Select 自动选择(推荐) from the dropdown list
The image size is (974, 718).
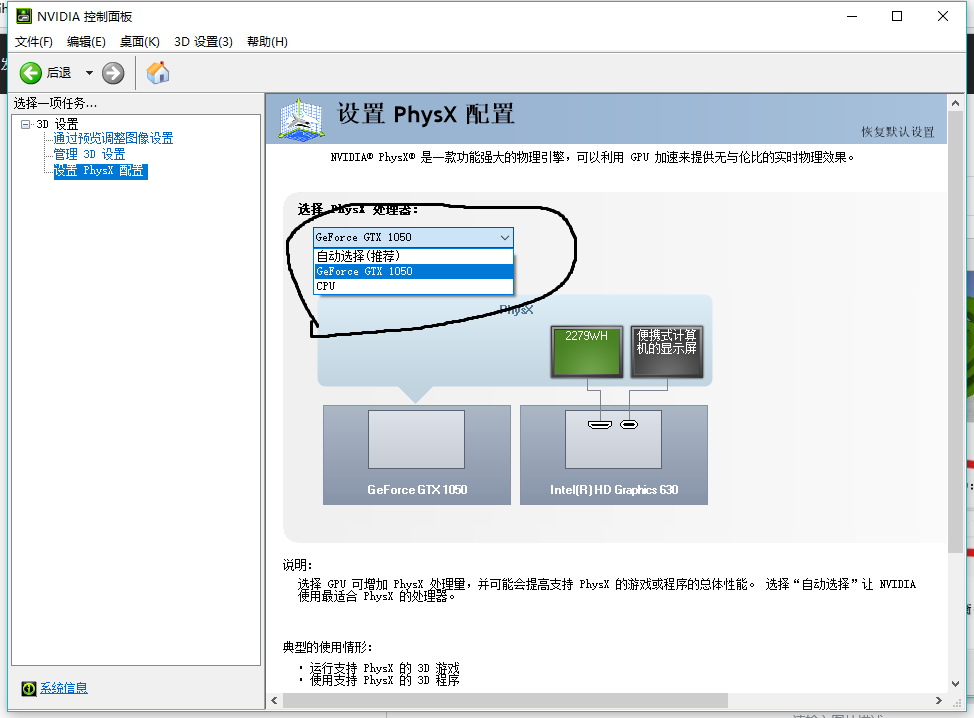(x=358, y=256)
